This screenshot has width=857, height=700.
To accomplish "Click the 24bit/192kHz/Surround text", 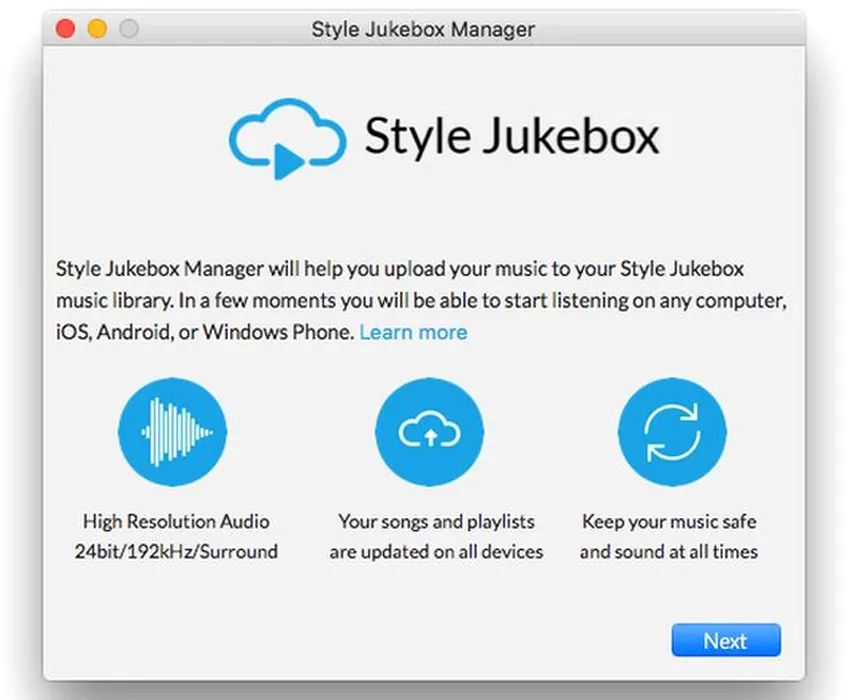I will pyautogui.click(x=176, y=551).
